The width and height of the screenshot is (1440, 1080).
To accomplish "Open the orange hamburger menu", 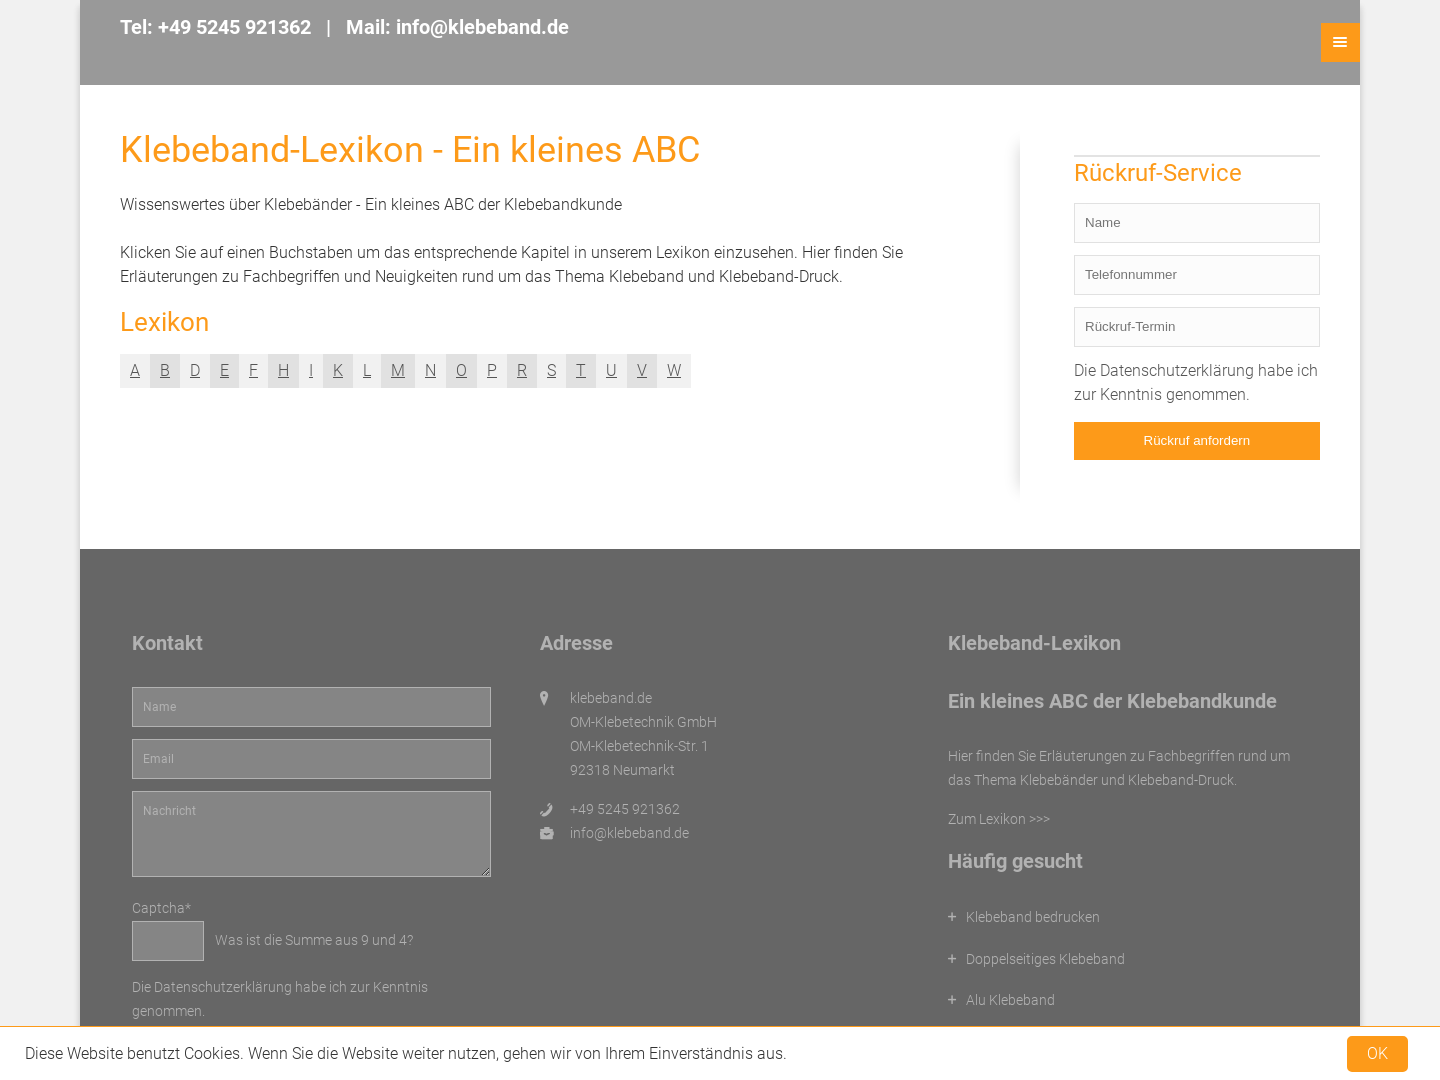I will 1339,42.
